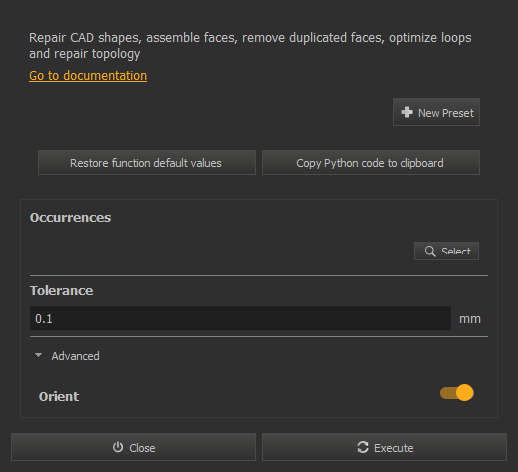Open the Go to documentation link
Screen dimensions: 518x472
(88, 76)
